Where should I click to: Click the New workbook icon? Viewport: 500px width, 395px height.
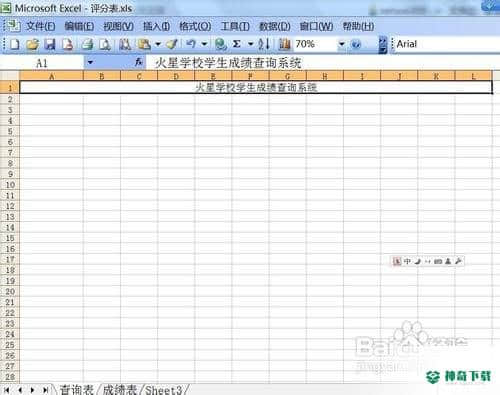[15, 44]
